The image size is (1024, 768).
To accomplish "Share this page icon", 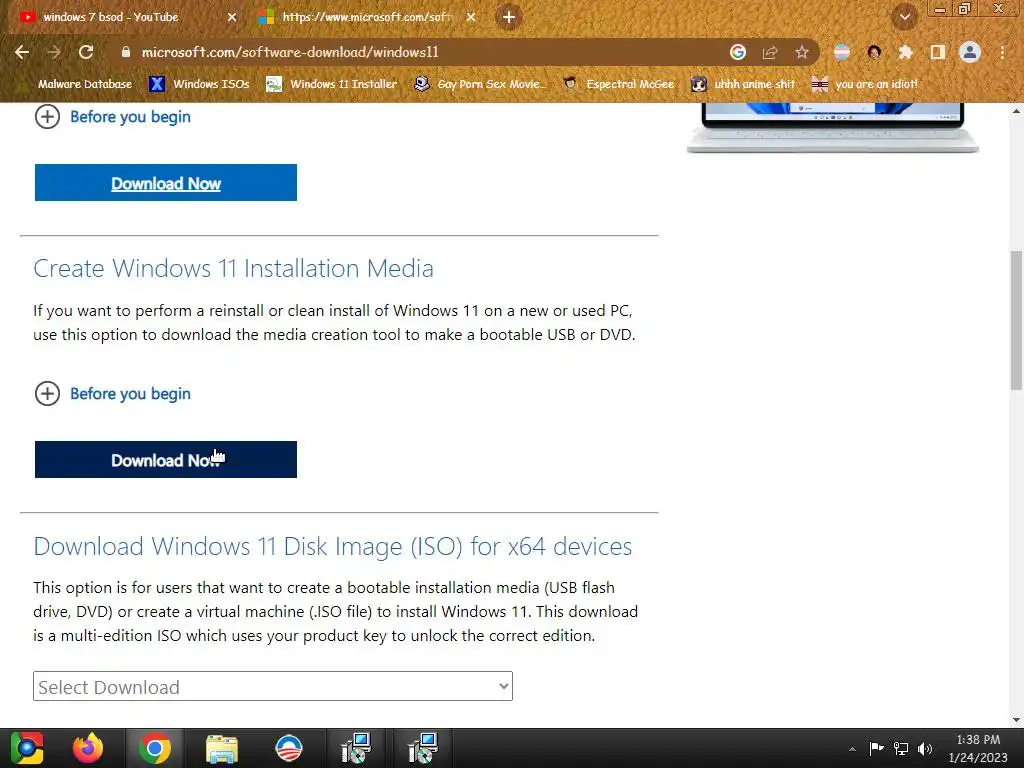I will tap(770, 52).
